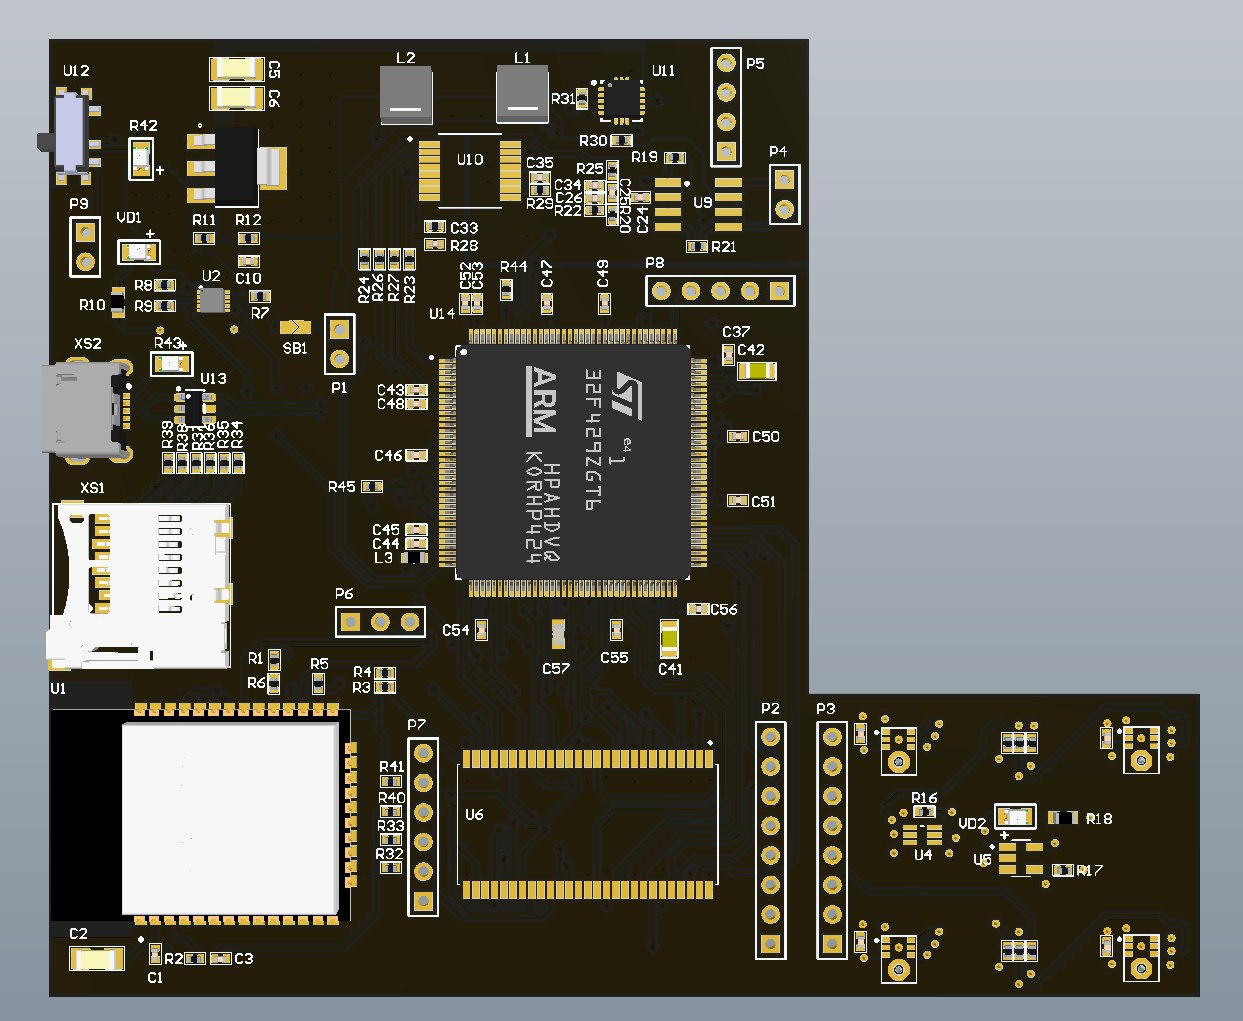Click the U11 QFN chip
The image size is (1243, 1021).
pos(621,100)
